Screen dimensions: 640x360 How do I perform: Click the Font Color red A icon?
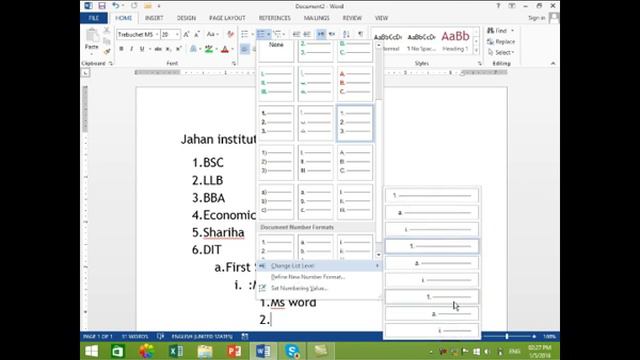point(224,49)
